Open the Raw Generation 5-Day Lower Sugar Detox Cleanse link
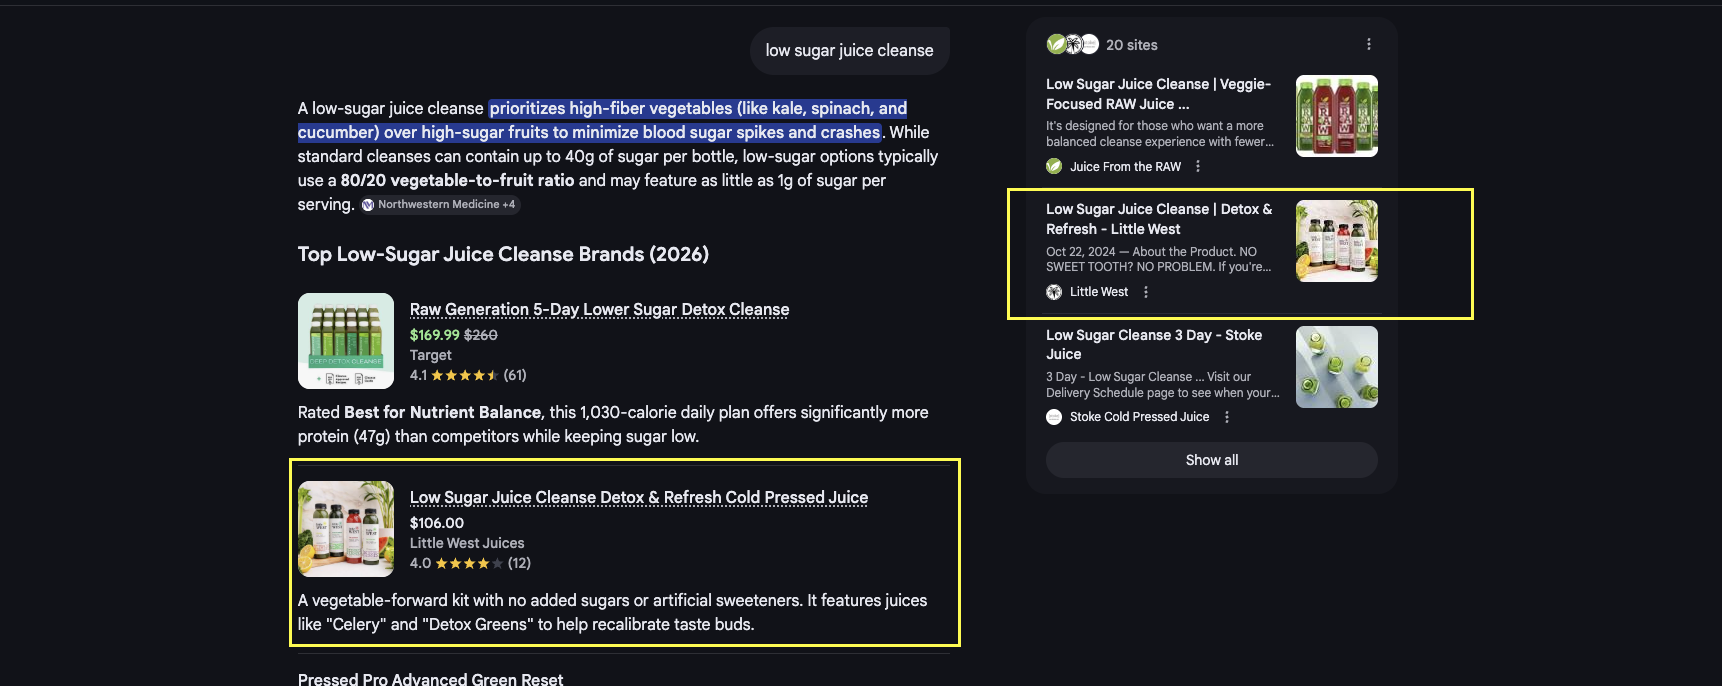Viewport: 1722px width, 686px height. (x=599, y=310)
